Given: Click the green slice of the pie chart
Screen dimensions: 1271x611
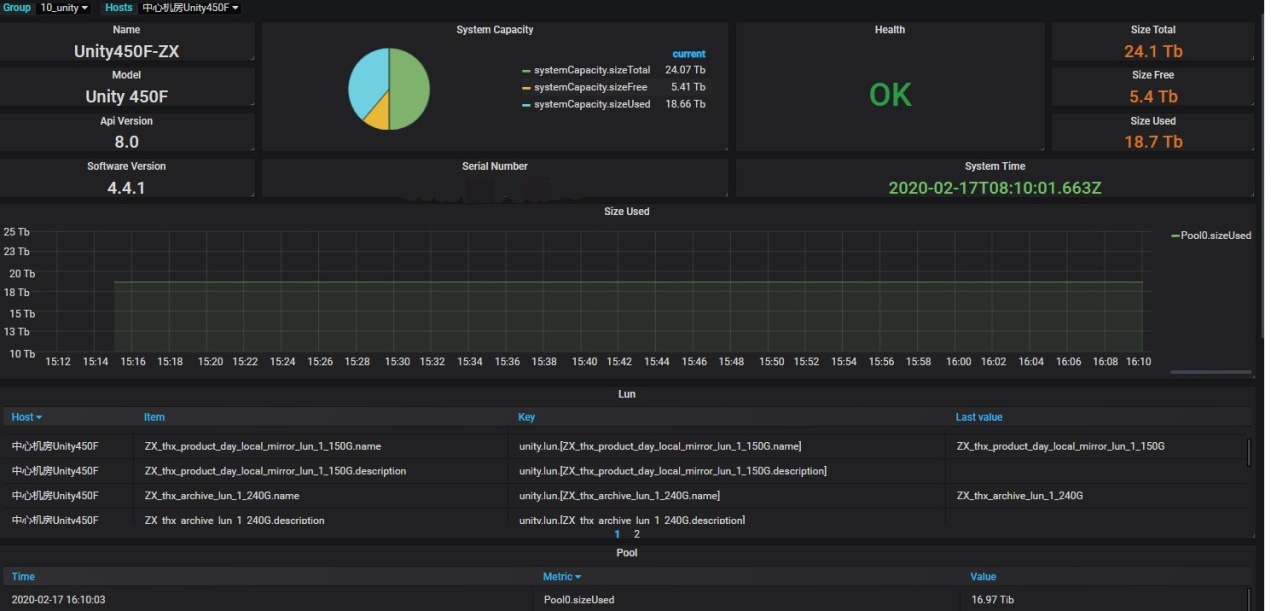Looking at the screenshot, I should 410,88.
